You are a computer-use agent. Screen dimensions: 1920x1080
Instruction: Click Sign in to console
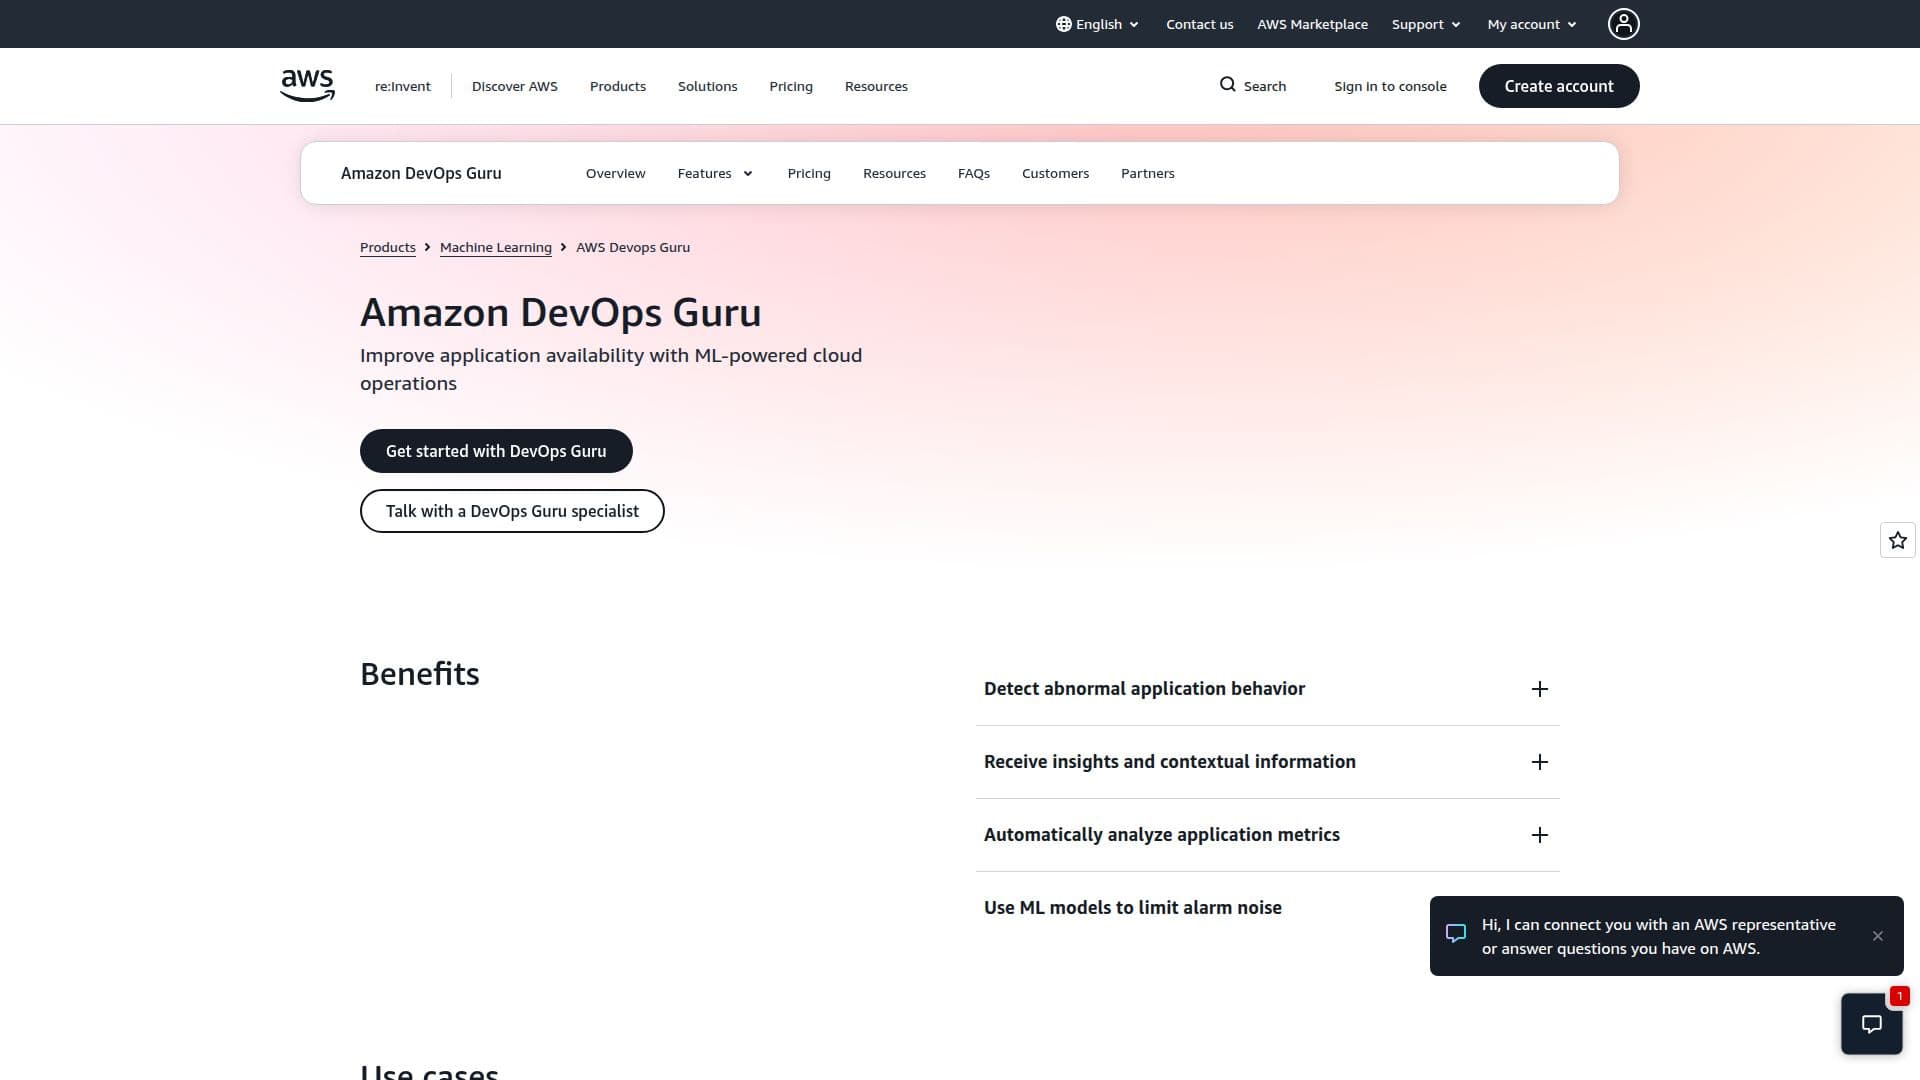click(x=1390, y=86)
